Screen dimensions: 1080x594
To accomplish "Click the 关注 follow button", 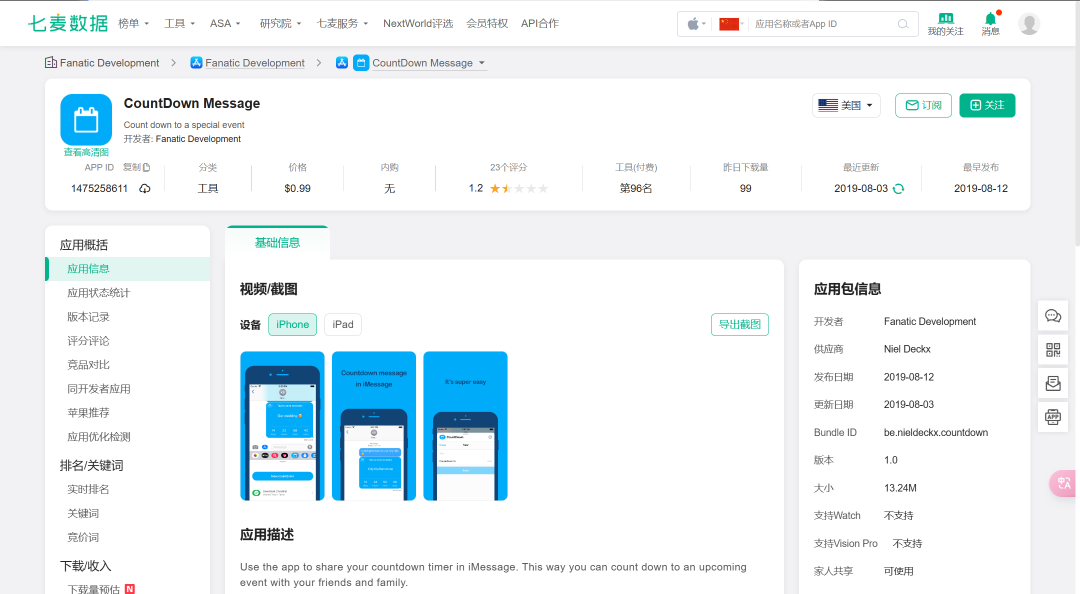I will [x=987, y=105].
